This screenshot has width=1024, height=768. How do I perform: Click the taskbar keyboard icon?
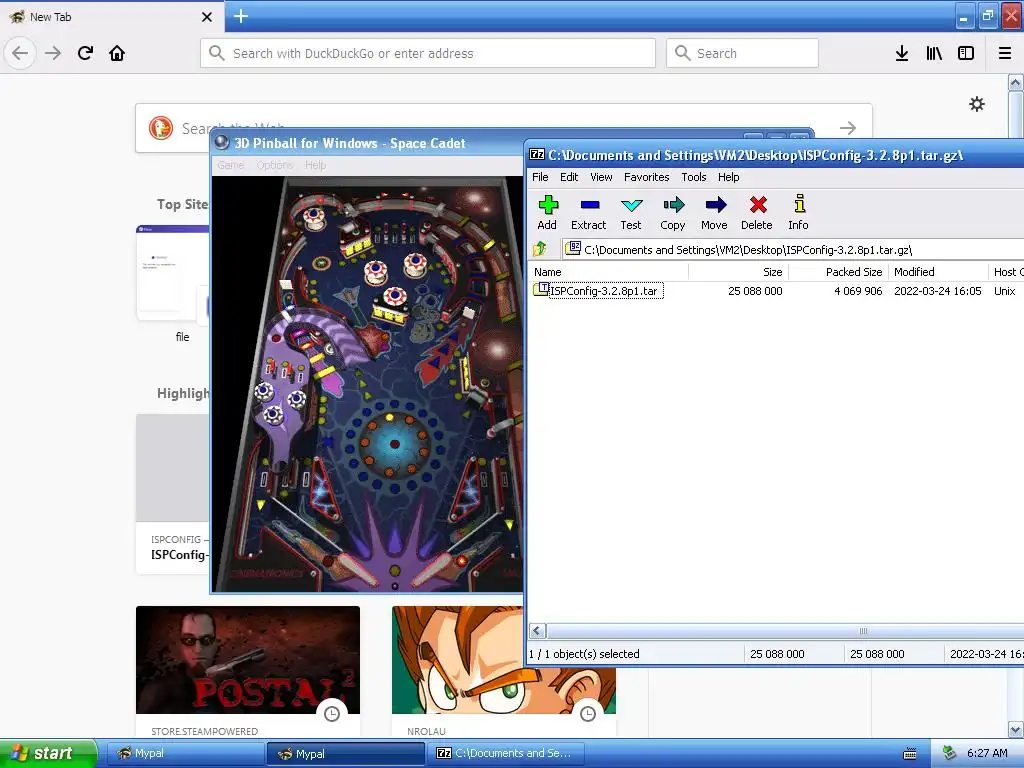(910, 754)
